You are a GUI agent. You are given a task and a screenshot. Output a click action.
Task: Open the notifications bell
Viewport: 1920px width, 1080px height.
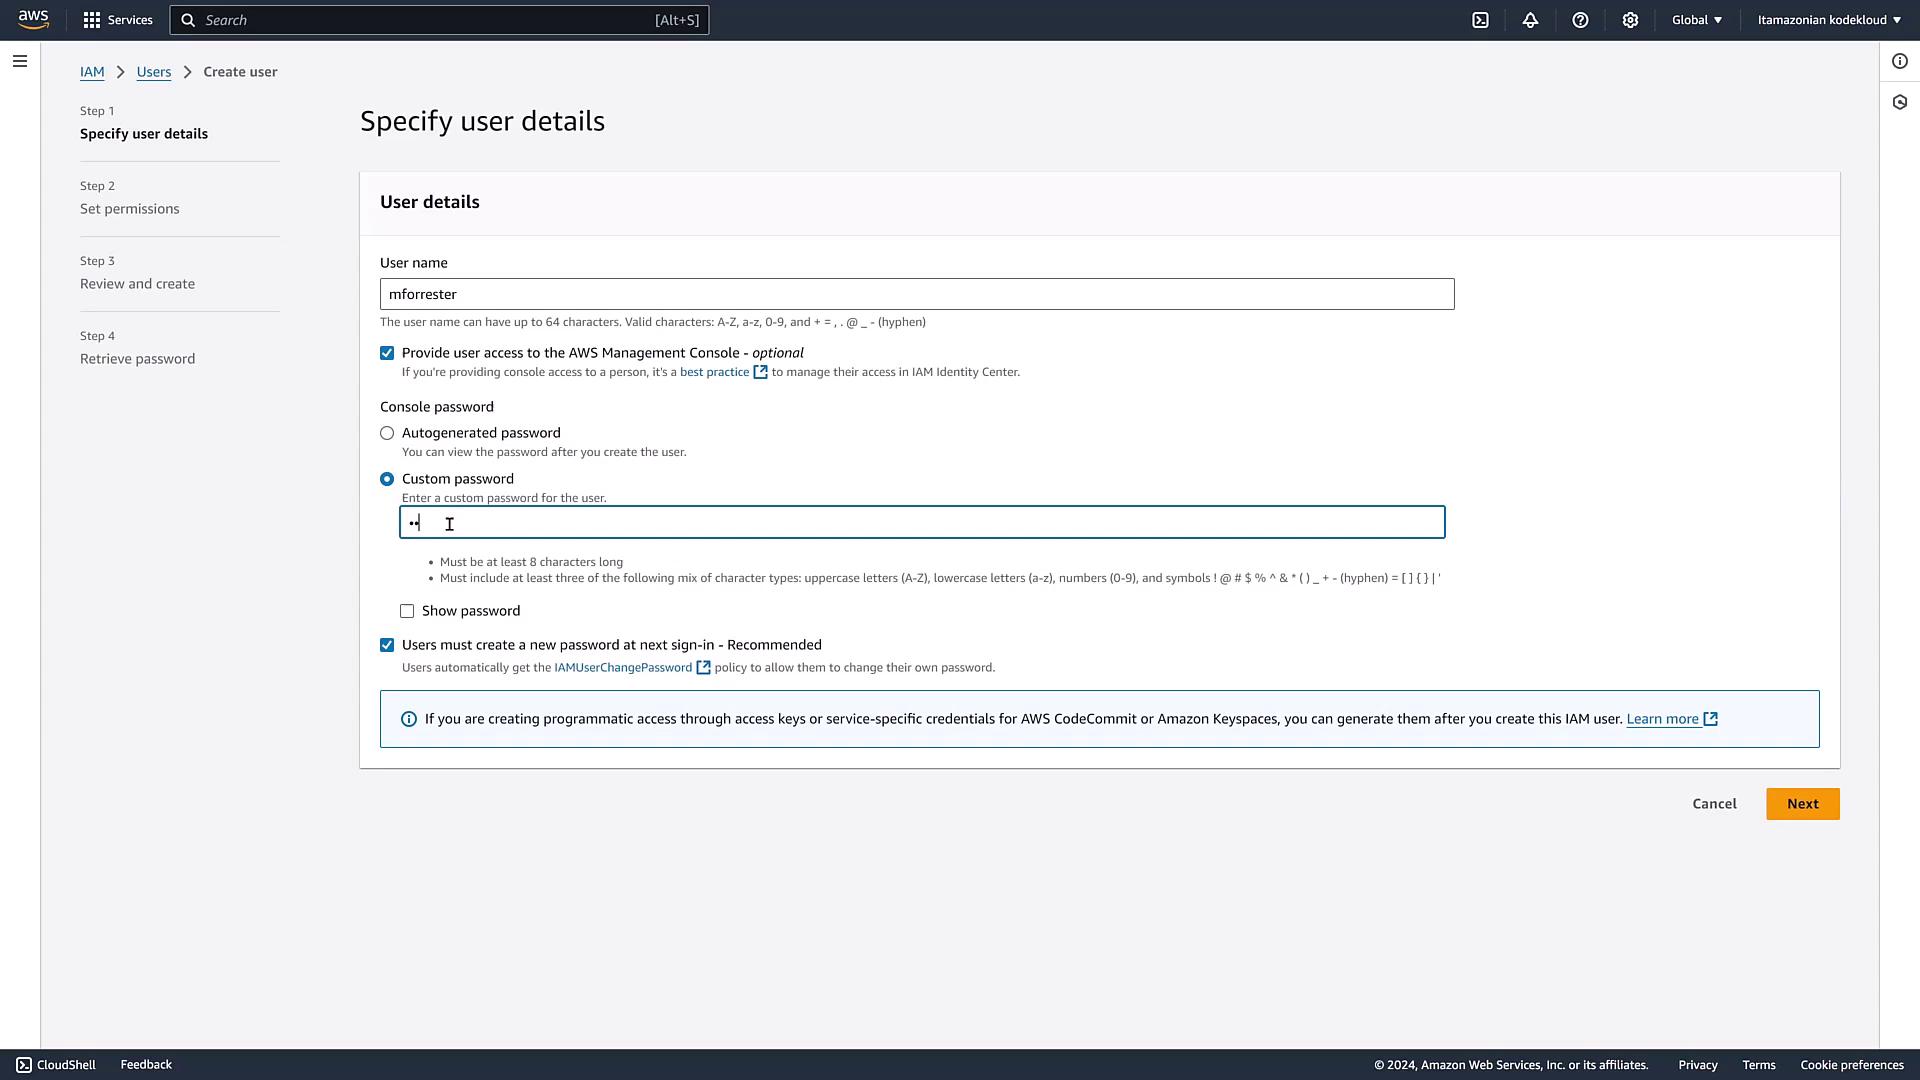click(1530, 20)
